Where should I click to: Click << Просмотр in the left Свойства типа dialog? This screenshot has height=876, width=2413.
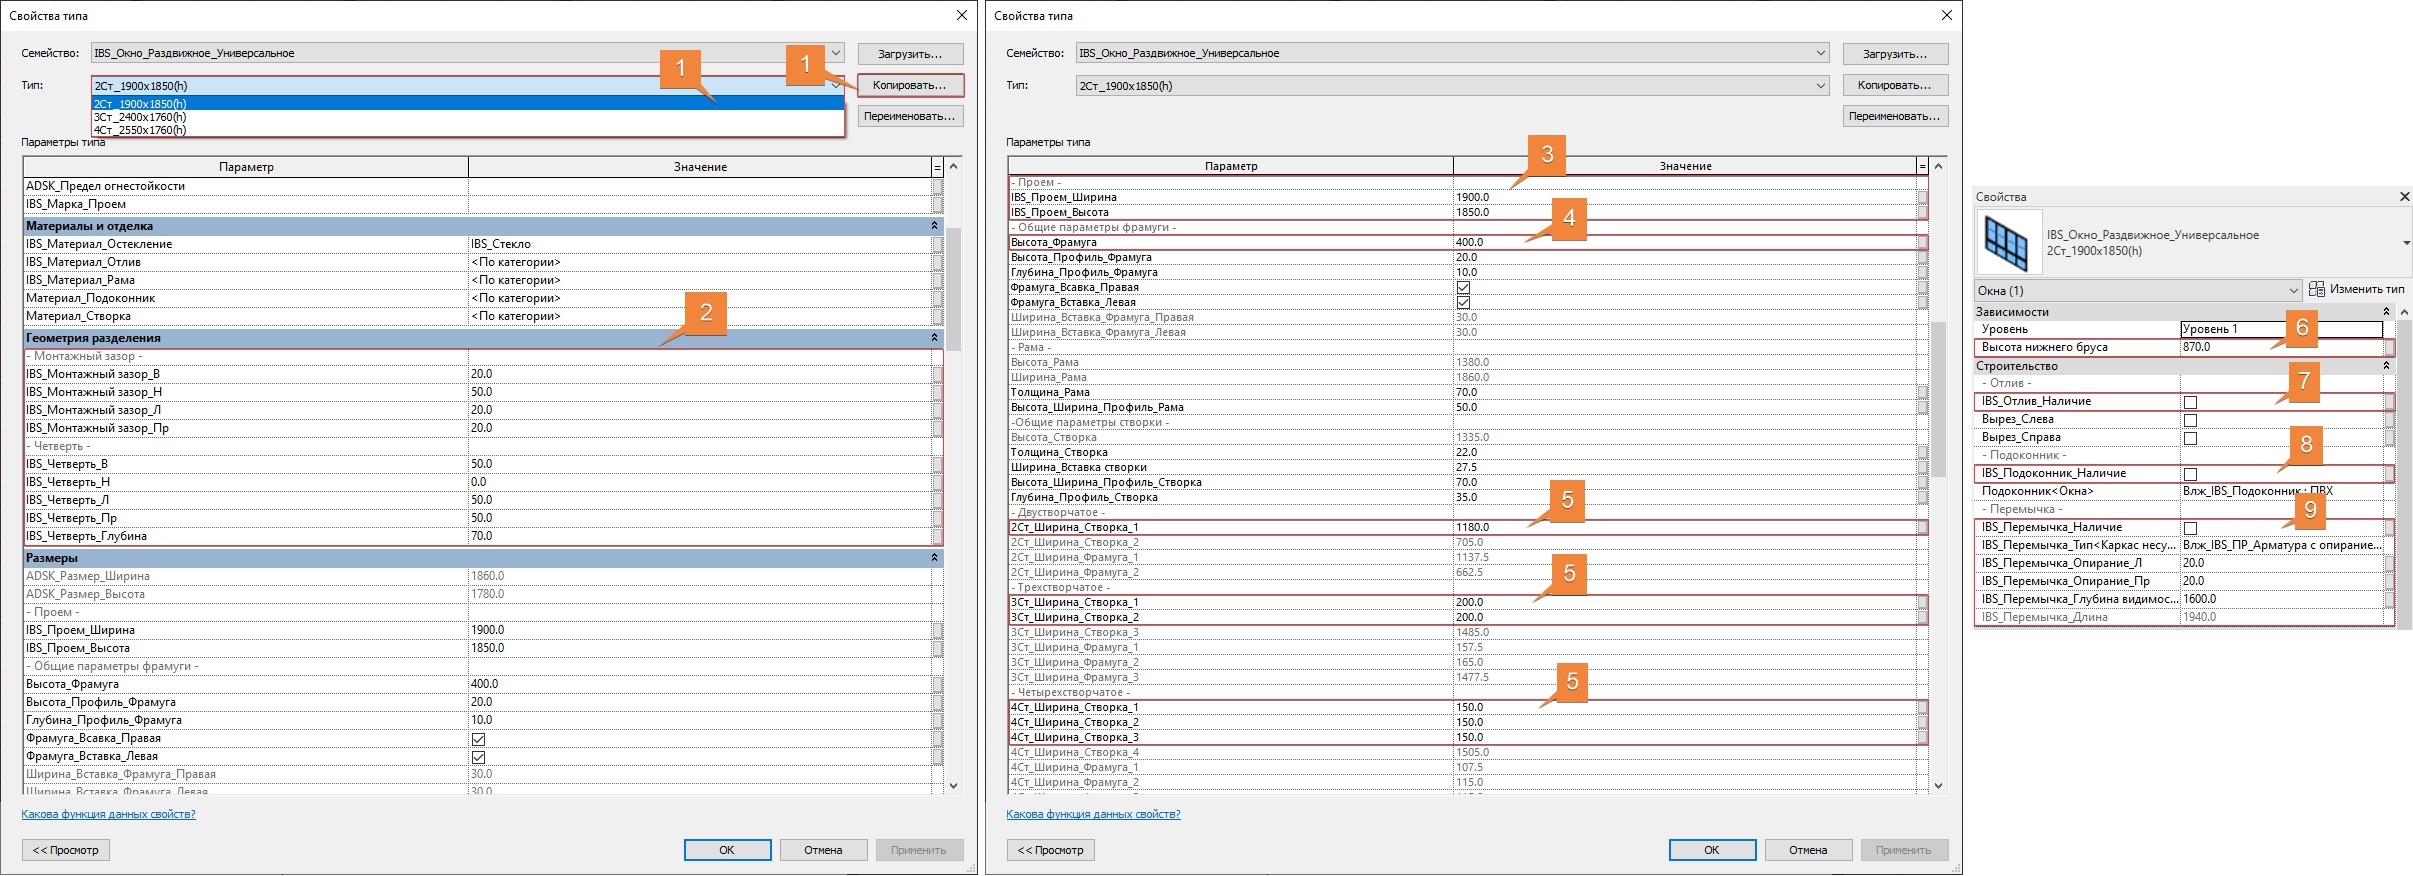[66, 850]
